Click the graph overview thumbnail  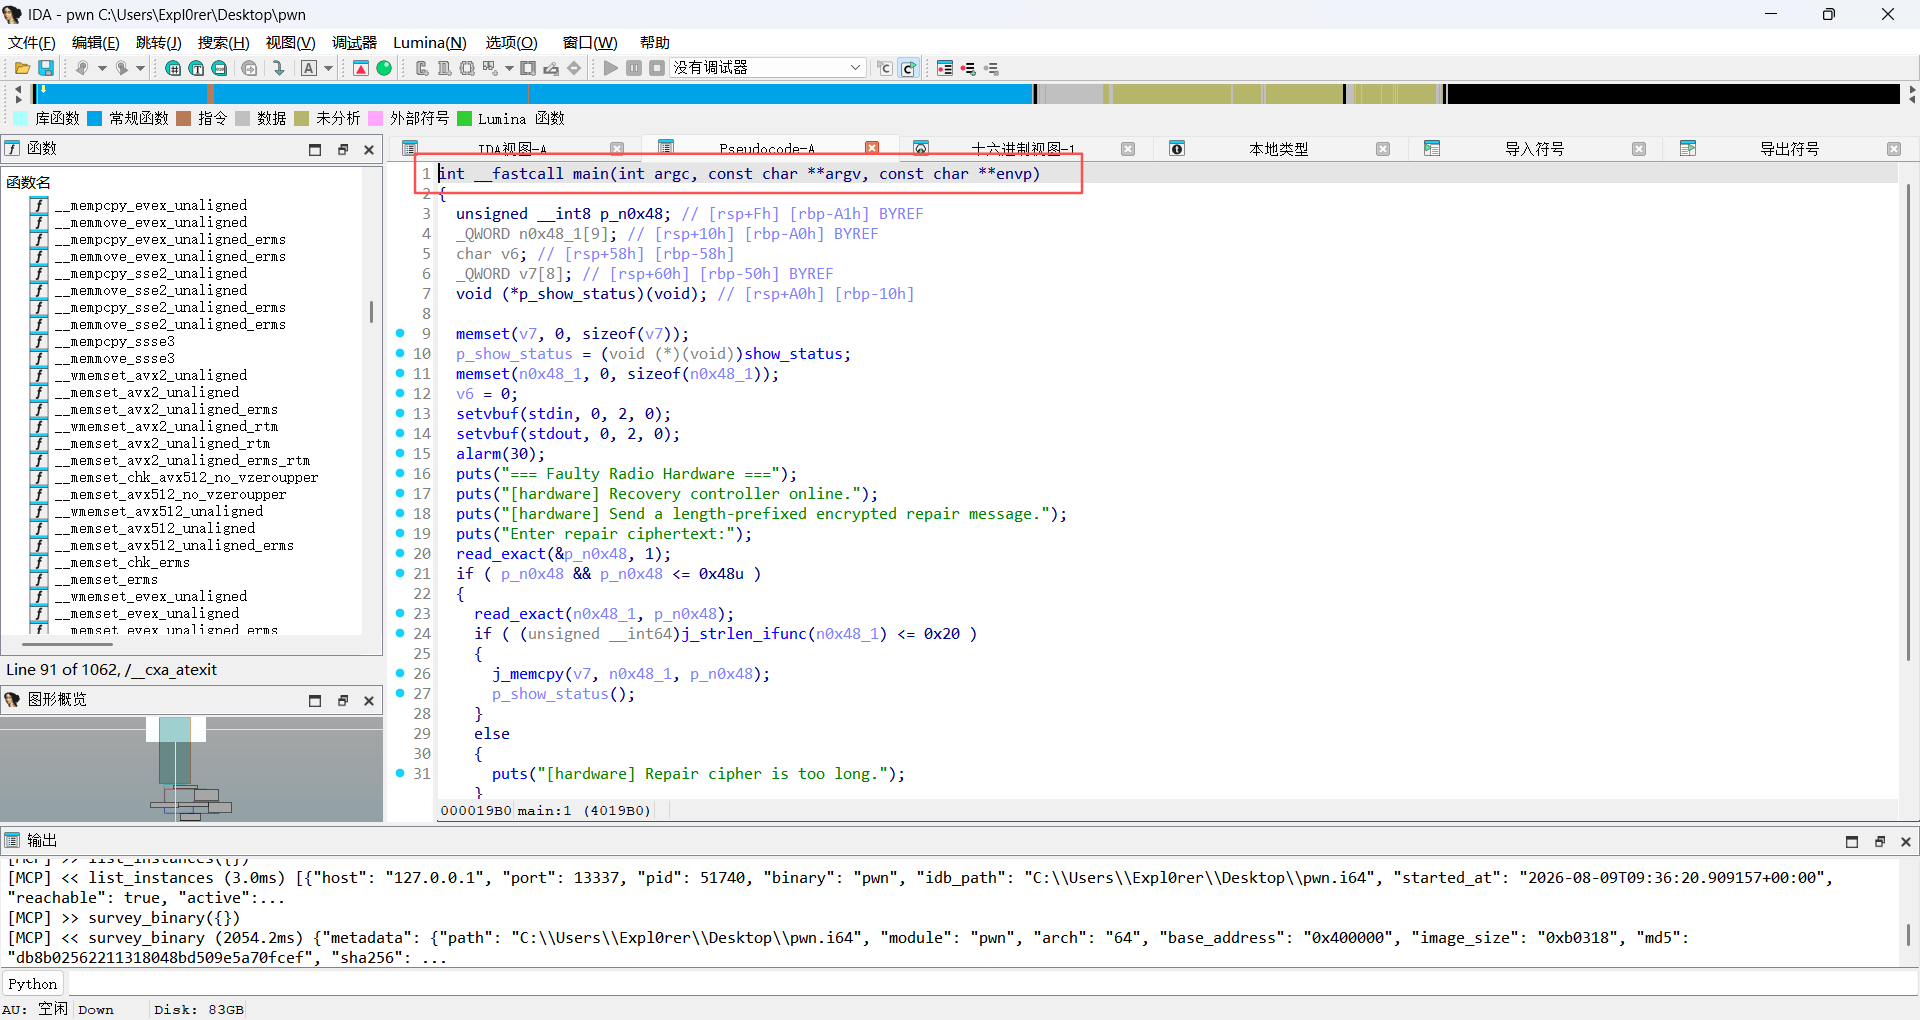(191, 769)
